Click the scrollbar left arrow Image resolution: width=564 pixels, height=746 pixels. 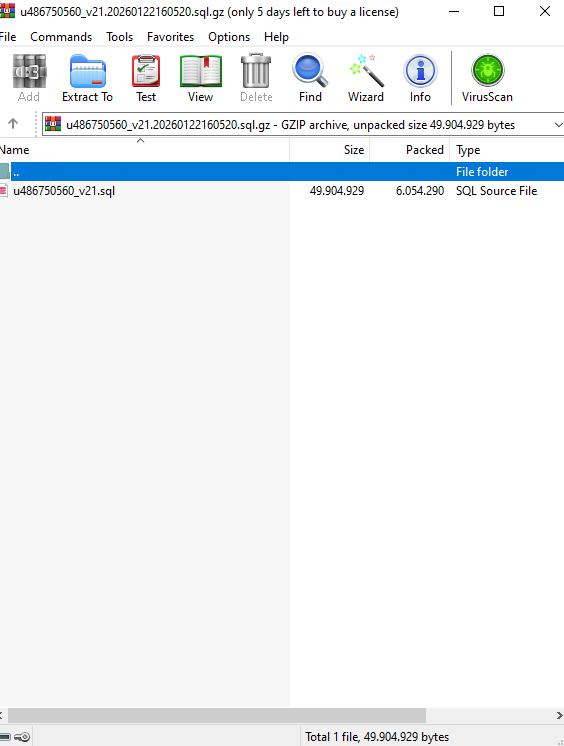[x=2, y=715]
